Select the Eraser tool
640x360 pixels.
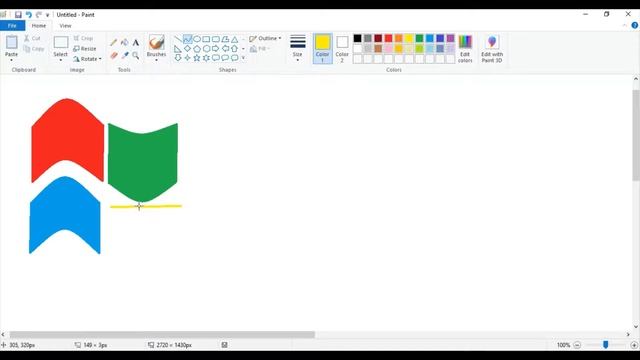click(113, 55)
